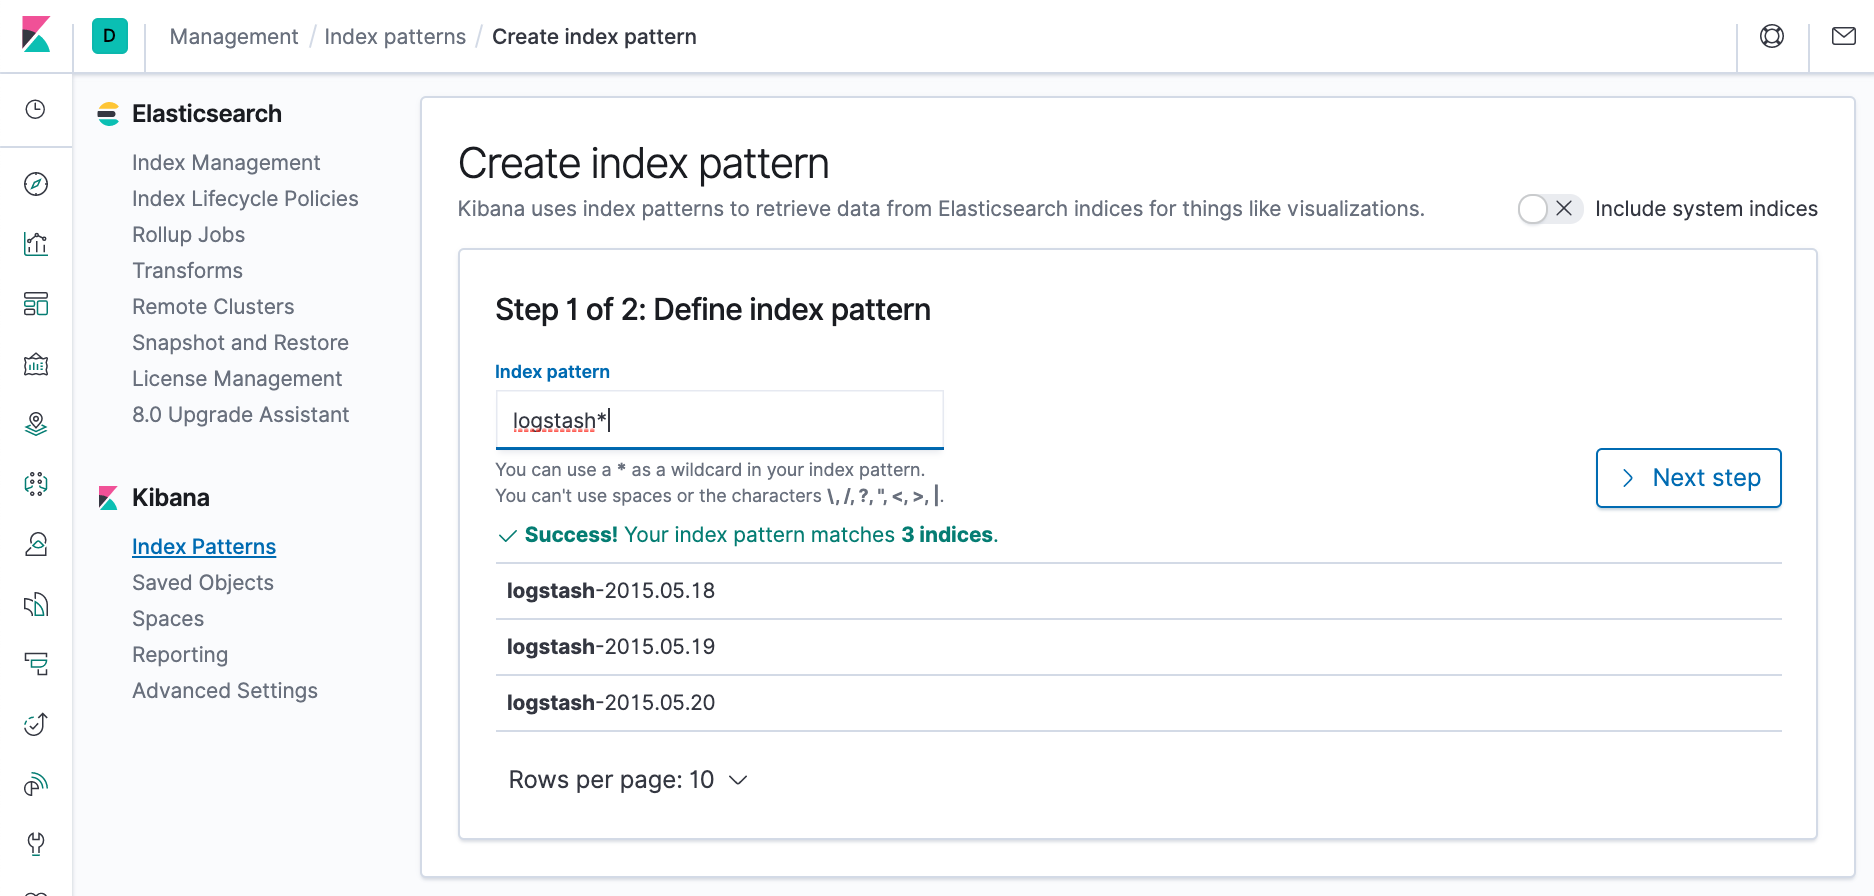Open APM icon in sidebar
The height and width of the screenshot is (896, 1874).
[36, 664]
